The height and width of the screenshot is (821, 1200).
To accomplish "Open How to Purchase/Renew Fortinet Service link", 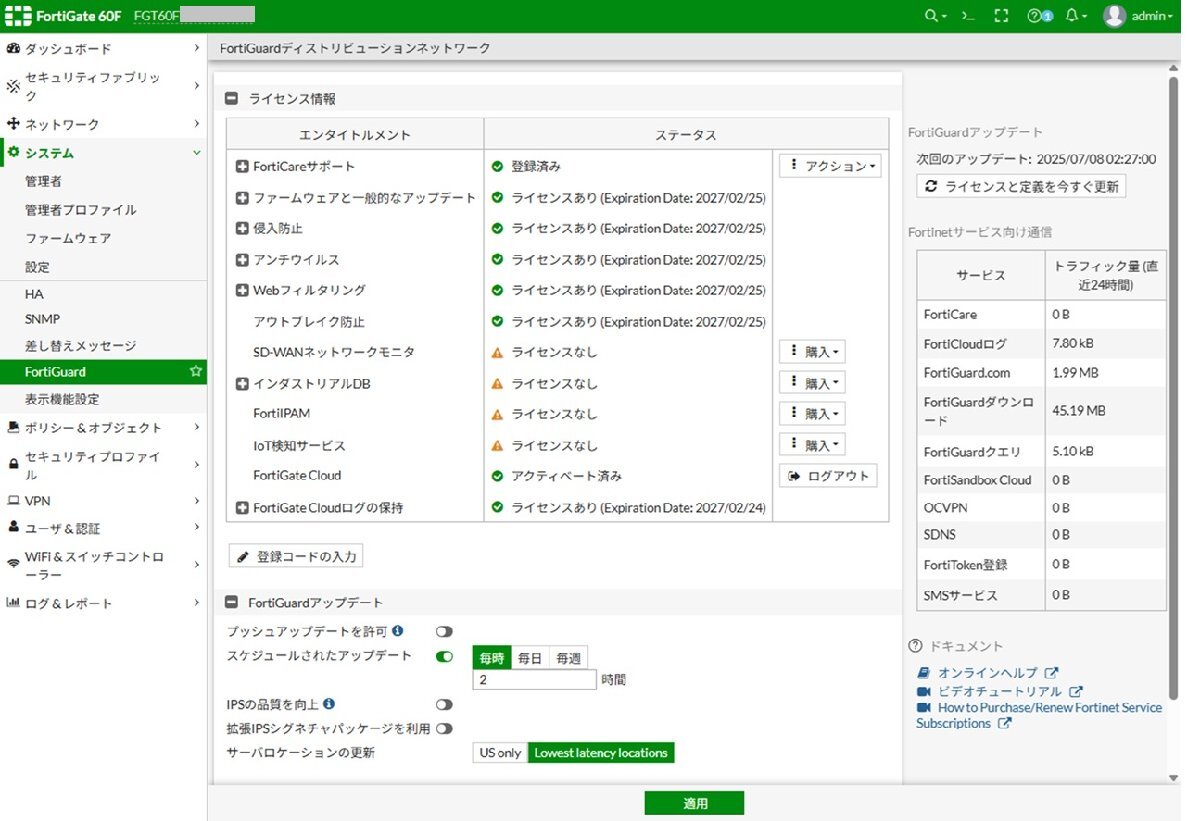I will point(1039,715).
